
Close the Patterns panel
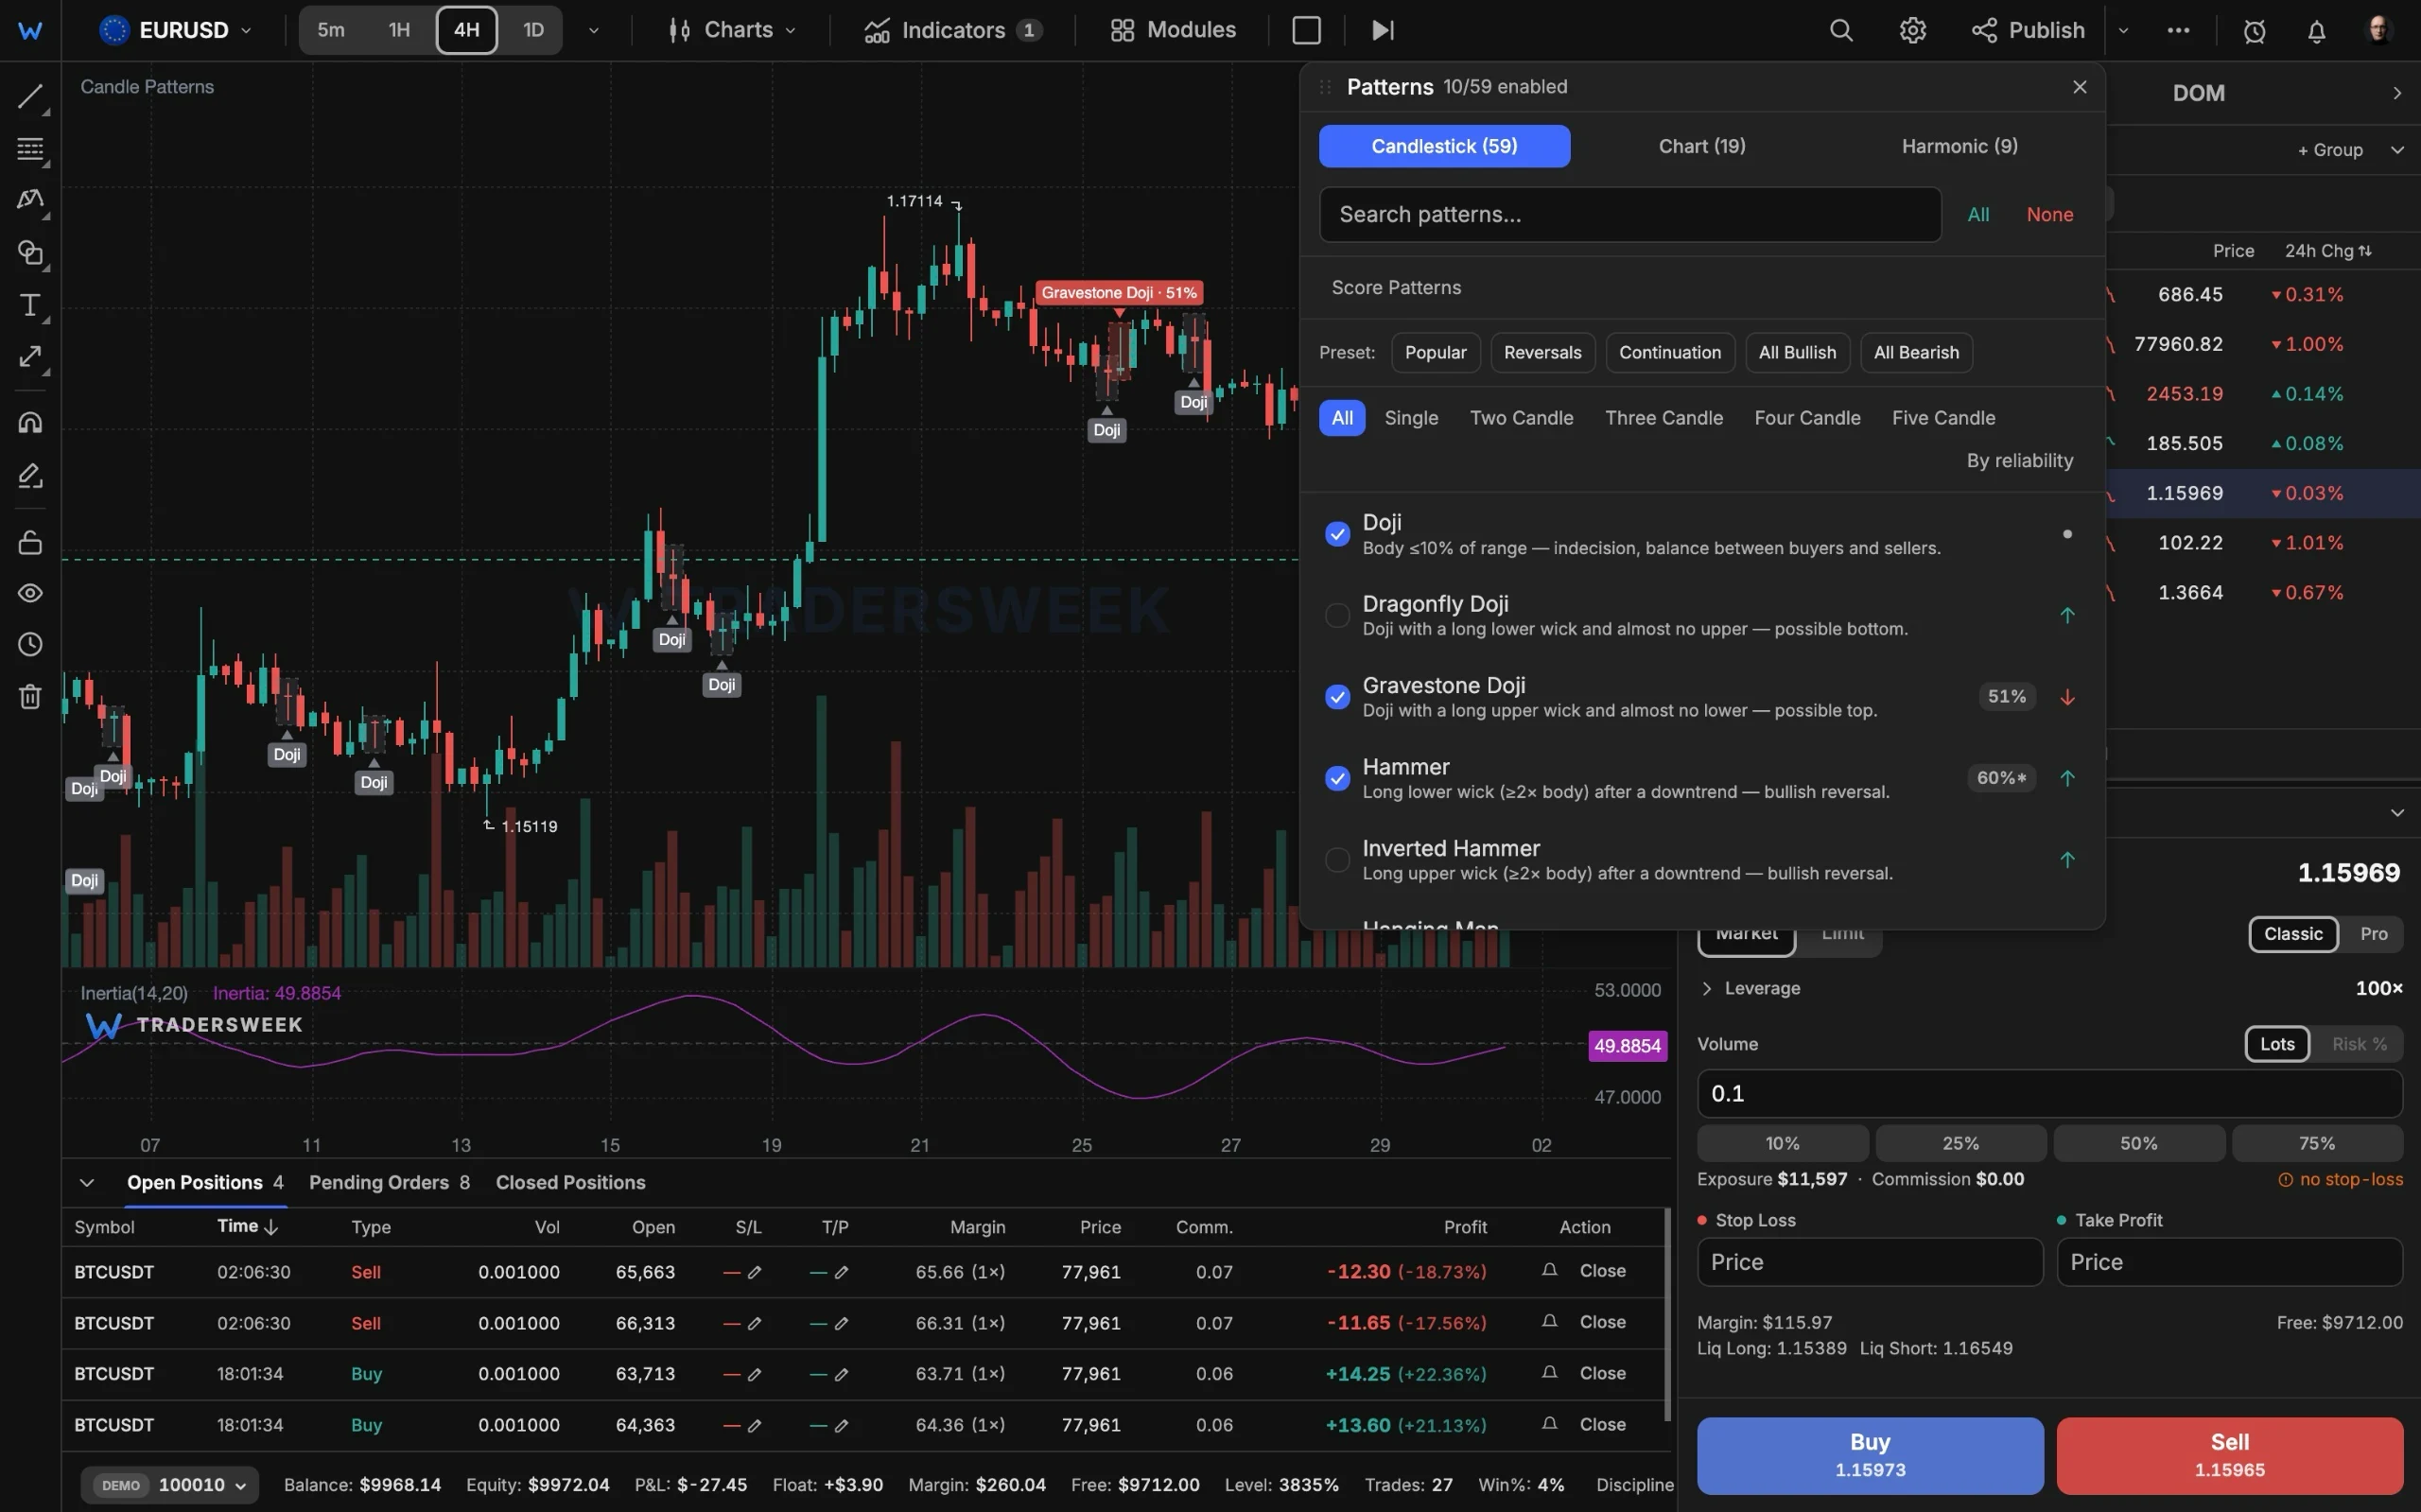pos(2079,87)
